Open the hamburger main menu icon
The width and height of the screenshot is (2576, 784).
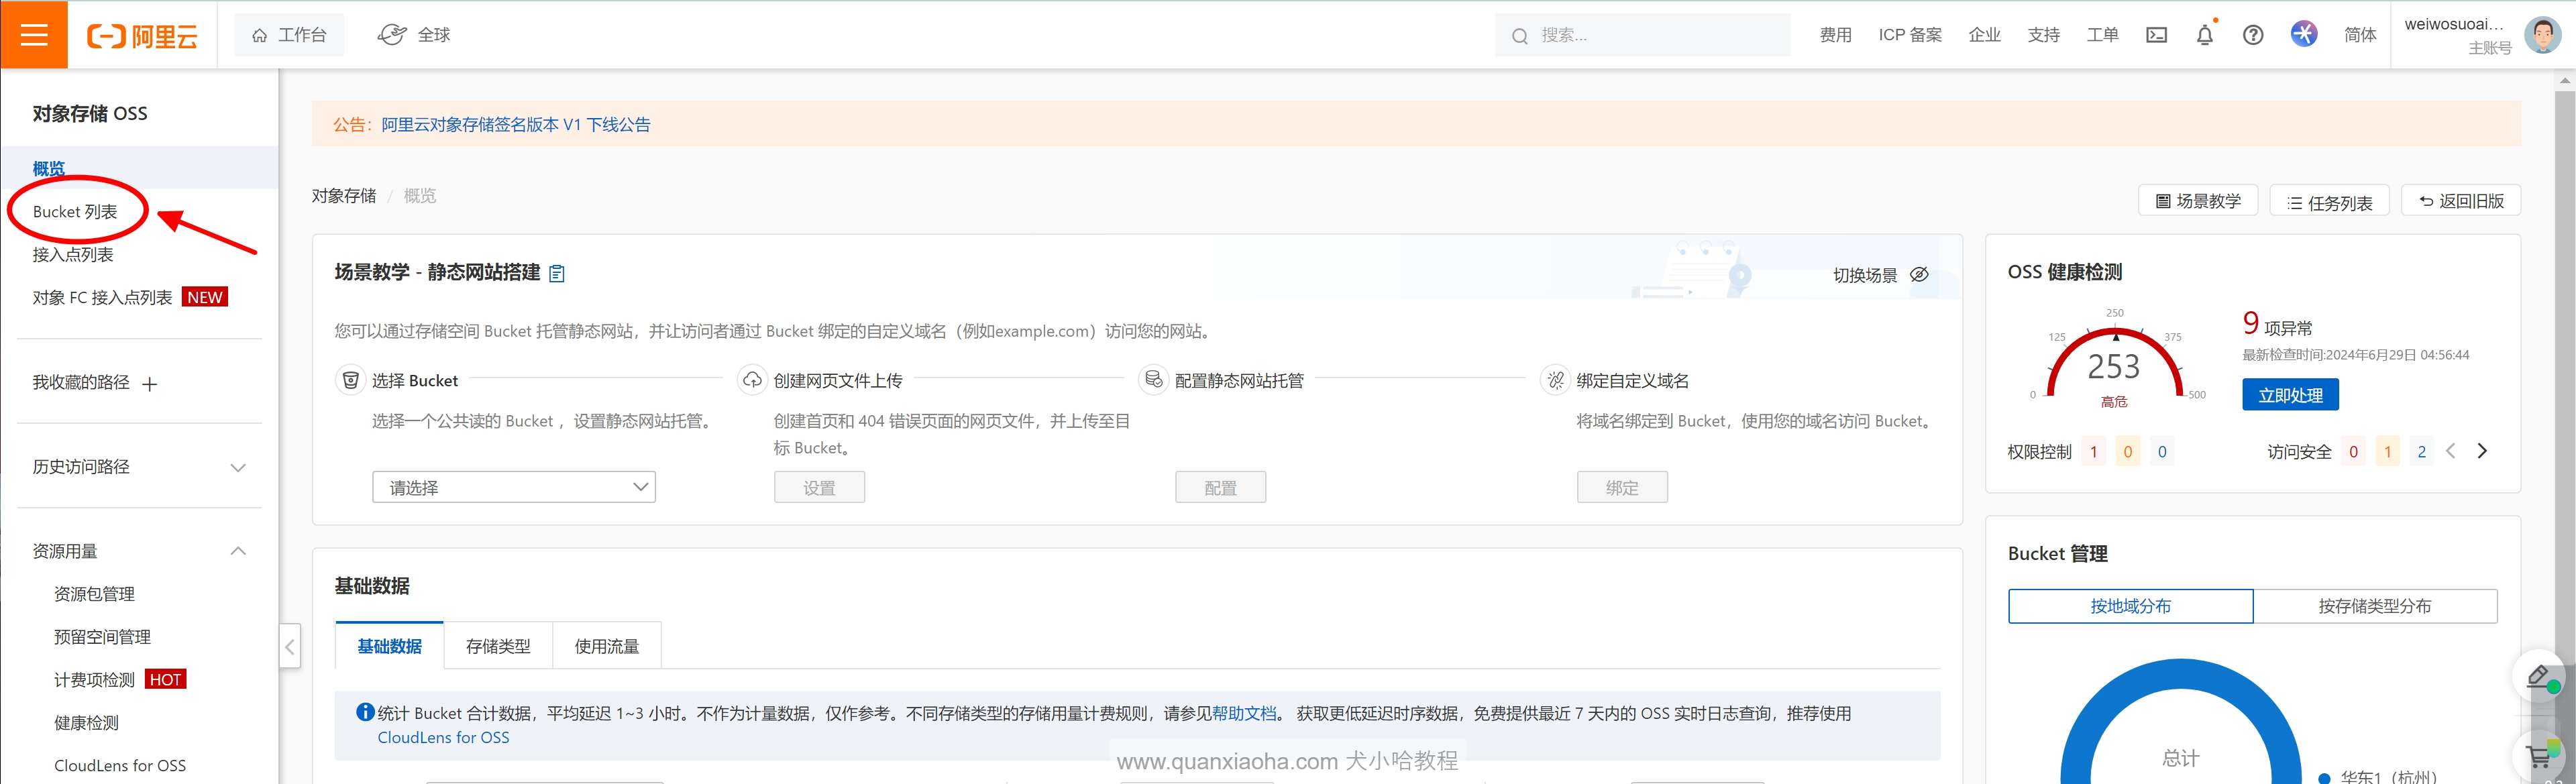[x=34, y=35]
